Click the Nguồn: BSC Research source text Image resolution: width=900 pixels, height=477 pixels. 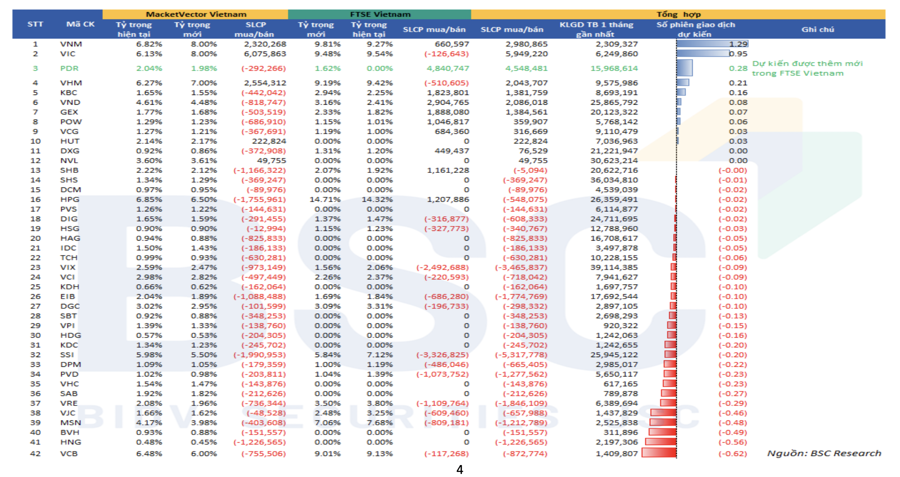click(823, 453)
